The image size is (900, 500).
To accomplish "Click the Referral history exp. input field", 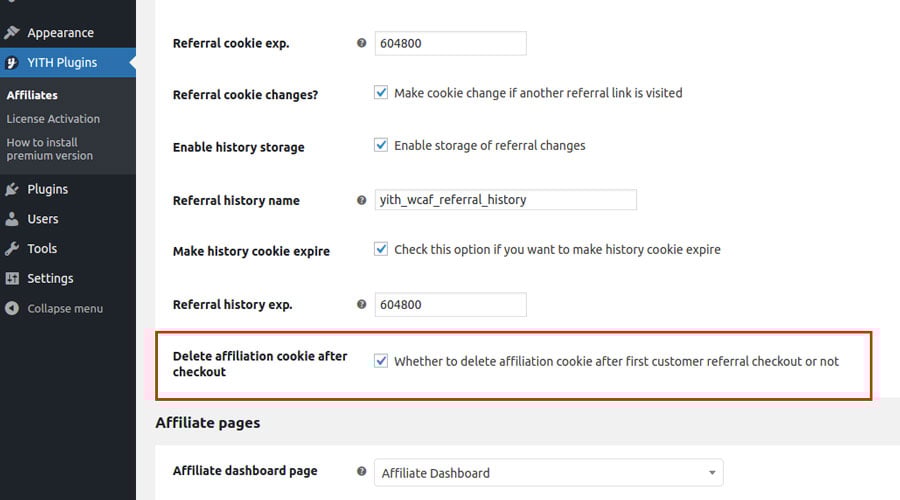I will (451, 304).
